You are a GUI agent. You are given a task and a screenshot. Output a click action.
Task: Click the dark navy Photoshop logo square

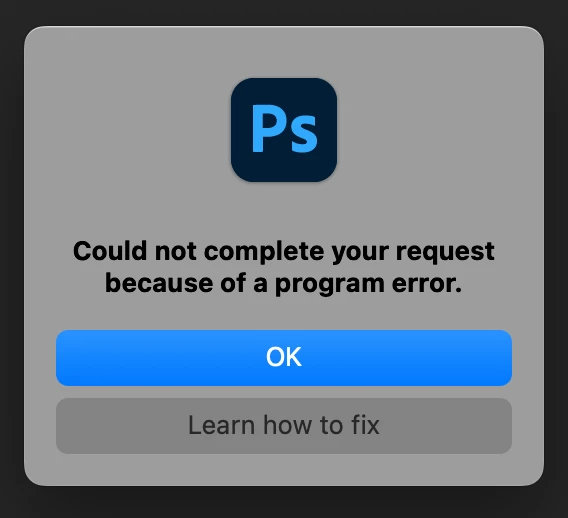[x=284, y=130]
